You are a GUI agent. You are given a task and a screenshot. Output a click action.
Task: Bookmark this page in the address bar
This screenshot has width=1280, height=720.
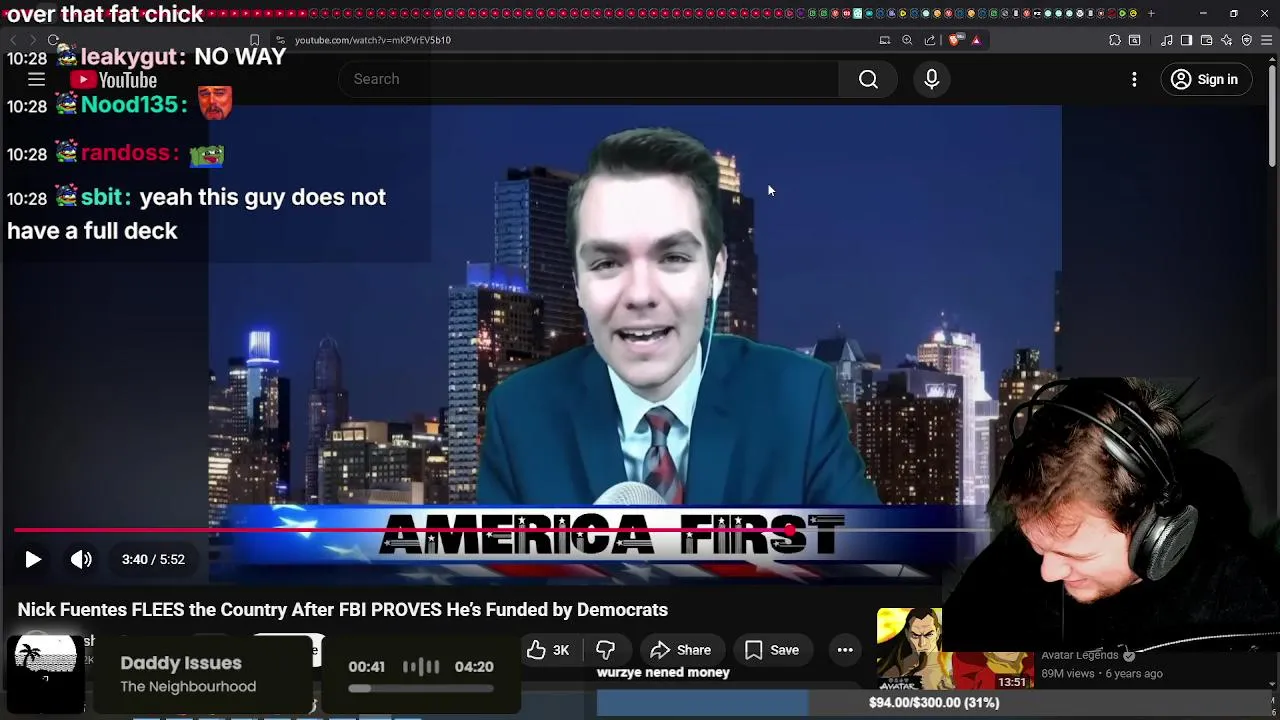click(x=254, y=40)
